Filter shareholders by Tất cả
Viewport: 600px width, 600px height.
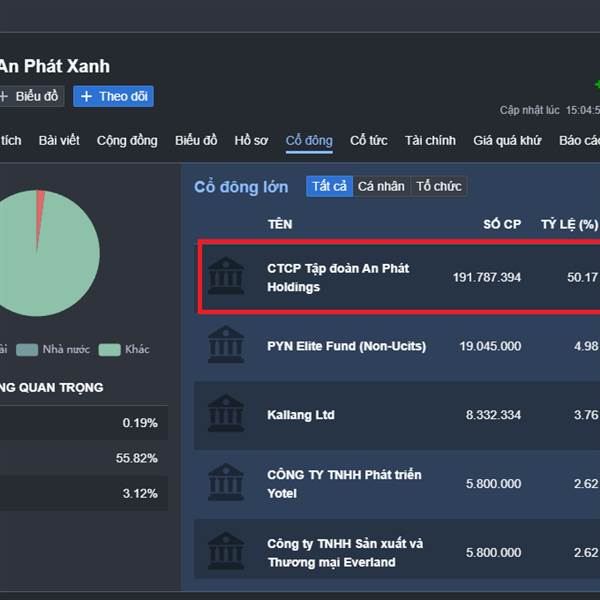(329, 186)
